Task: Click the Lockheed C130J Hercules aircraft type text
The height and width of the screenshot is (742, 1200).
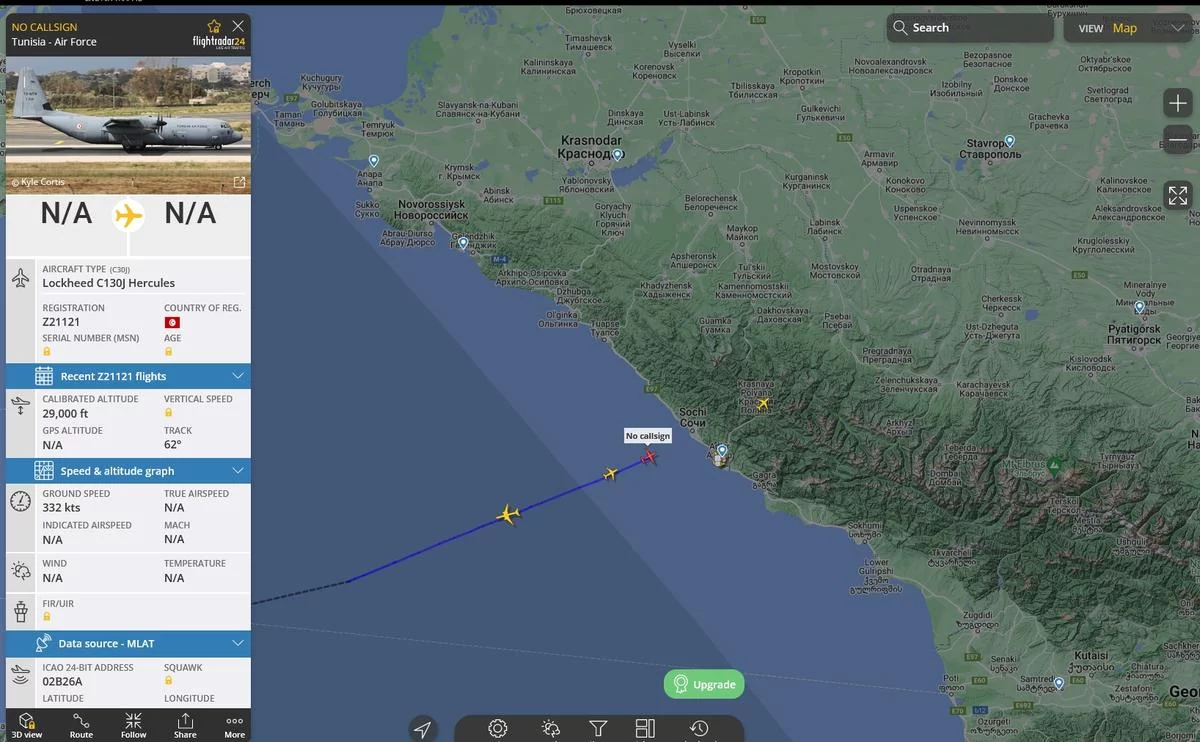Action: click(109, 283)
